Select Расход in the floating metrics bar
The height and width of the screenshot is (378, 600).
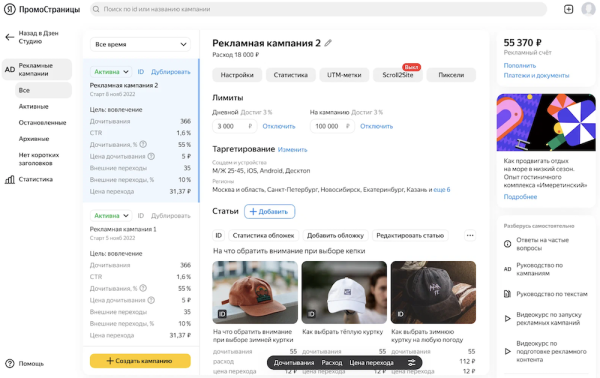click(x=332, y=363)
